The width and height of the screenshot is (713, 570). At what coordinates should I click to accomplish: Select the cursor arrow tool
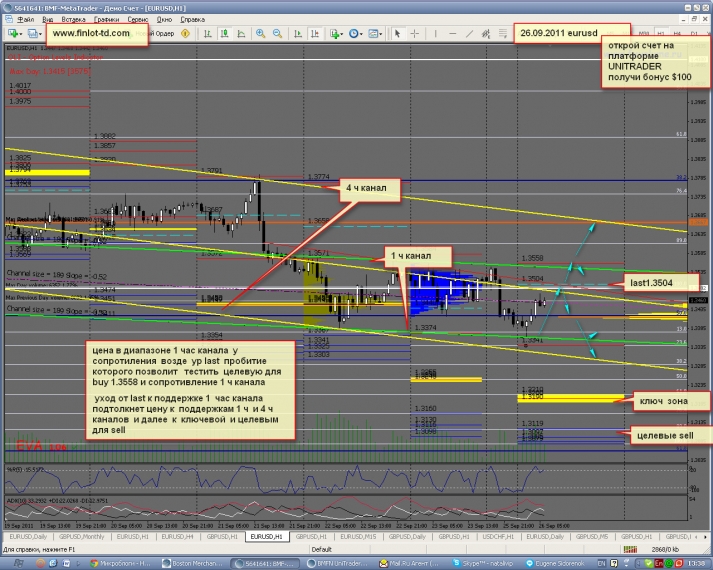[398, 33]
